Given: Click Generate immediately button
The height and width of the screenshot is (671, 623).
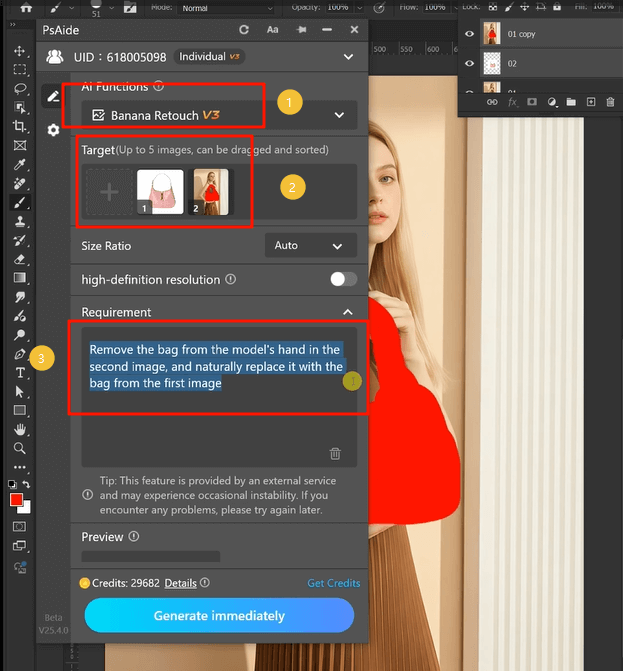Looking at the screenshot, I should (219, 616).
